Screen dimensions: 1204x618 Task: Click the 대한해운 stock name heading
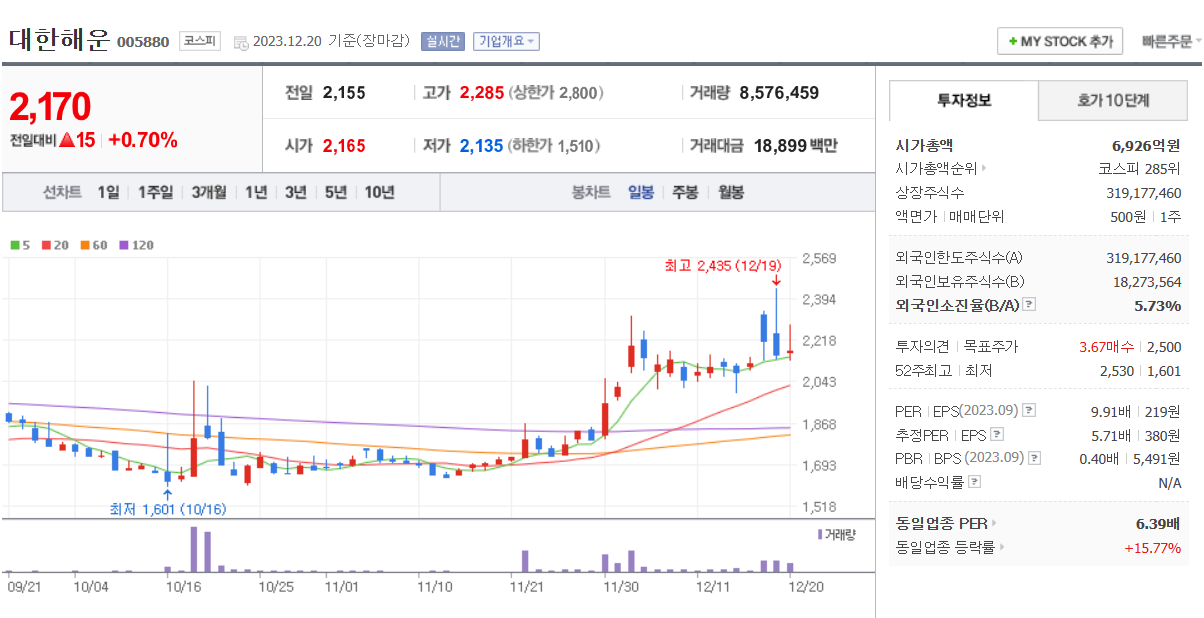click(x=59, y=40)
